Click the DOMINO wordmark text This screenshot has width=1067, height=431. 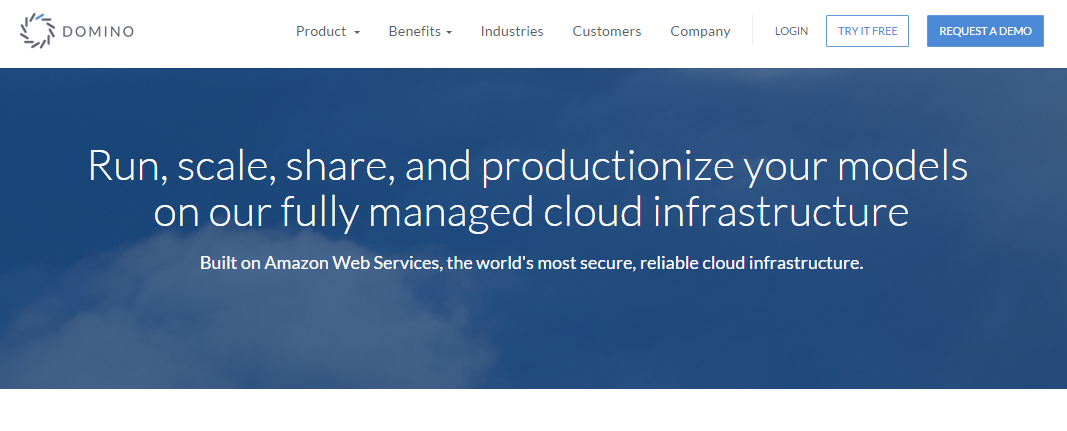pyautogui.click(x=98, y=32)
